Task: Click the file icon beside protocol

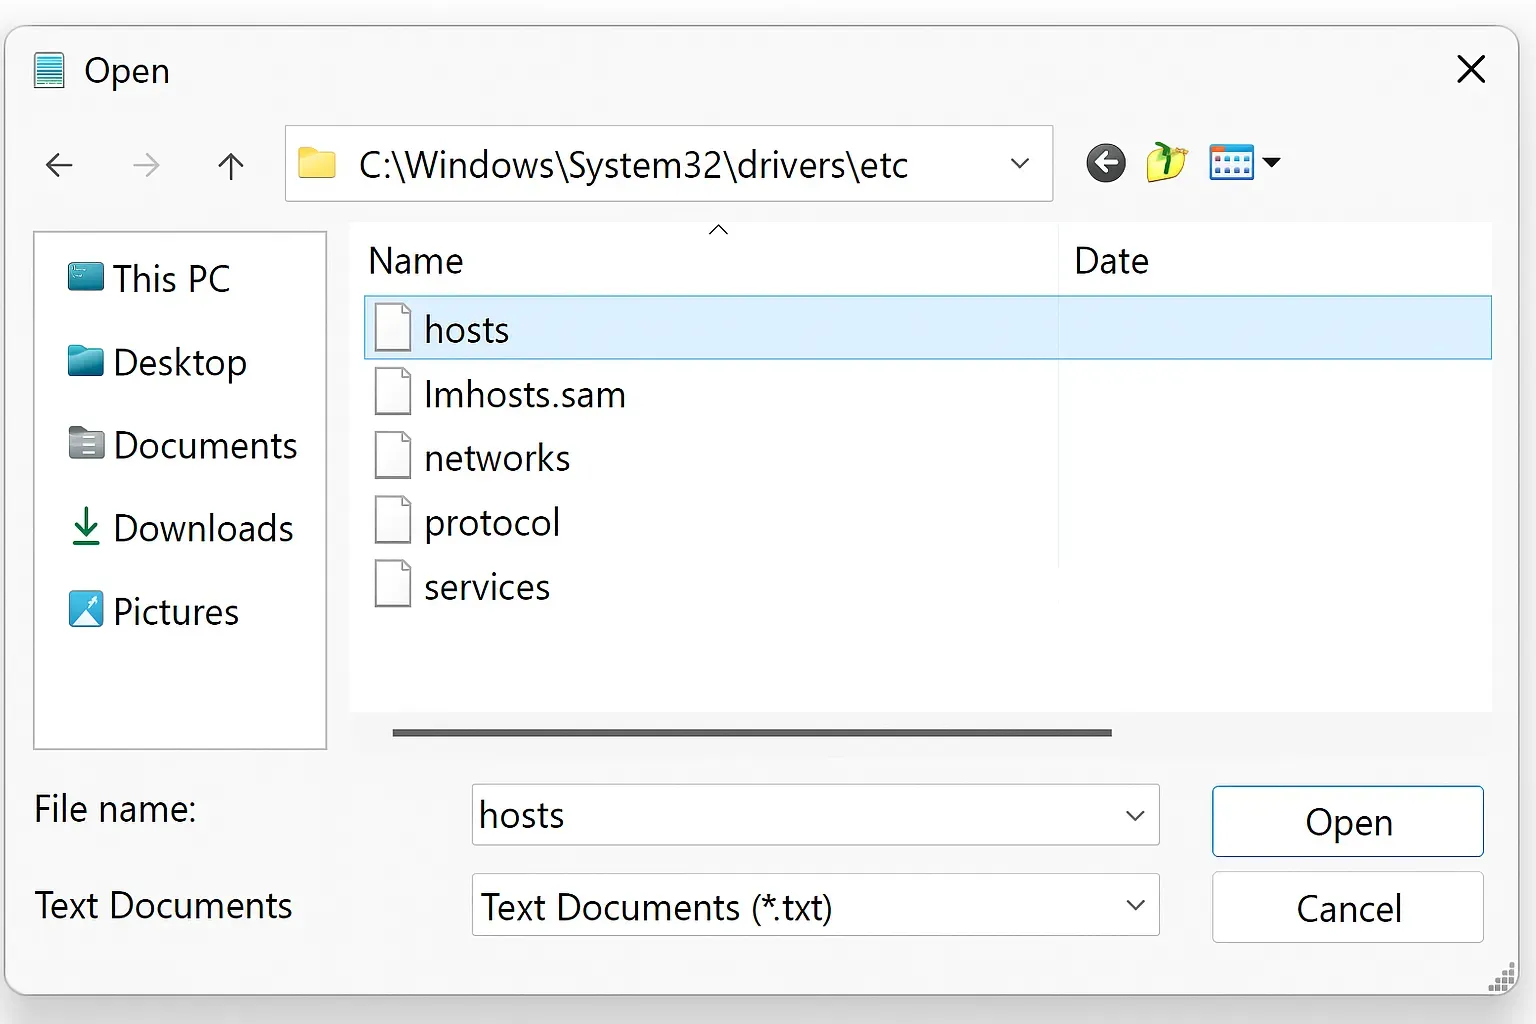Action: tap(393, 519)
